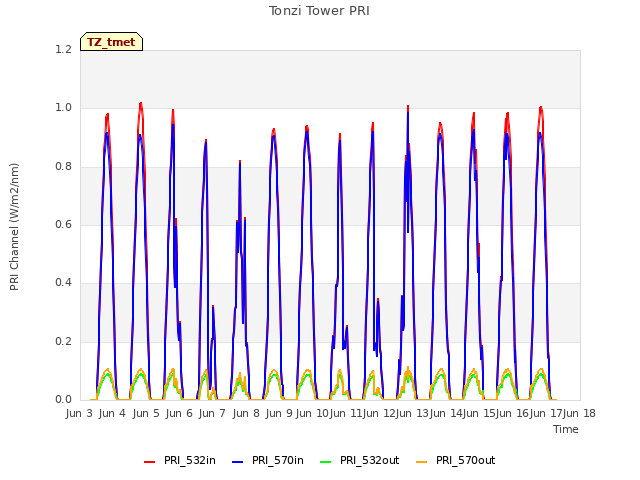Click the Jun 4 x-axis tick label
Image resolution: width=640 pixels, height=480 pixels.
(112, 413)
